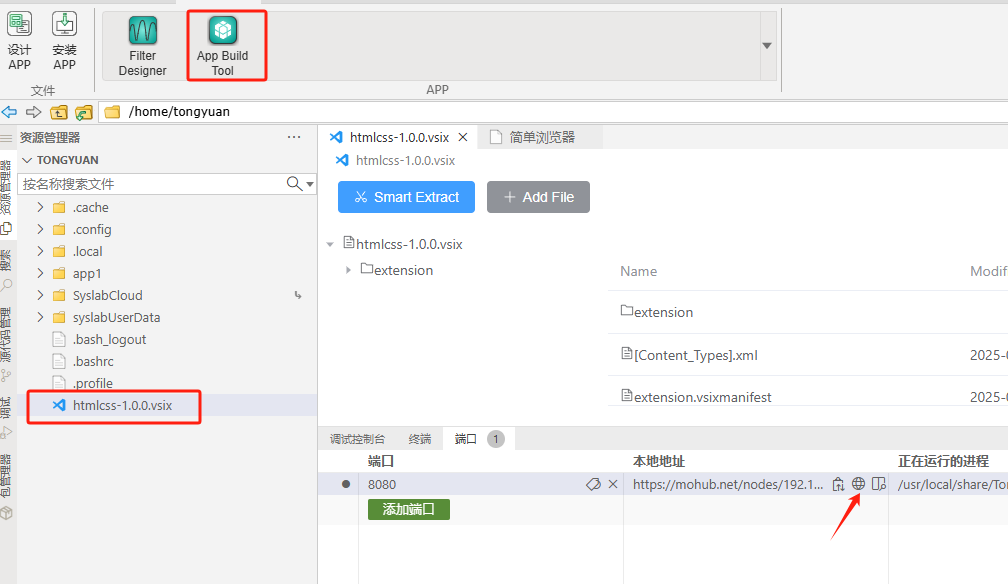This screenshot has height=584, width=1008.
Task: Go up to parent folder
Action: click(58, 113)
